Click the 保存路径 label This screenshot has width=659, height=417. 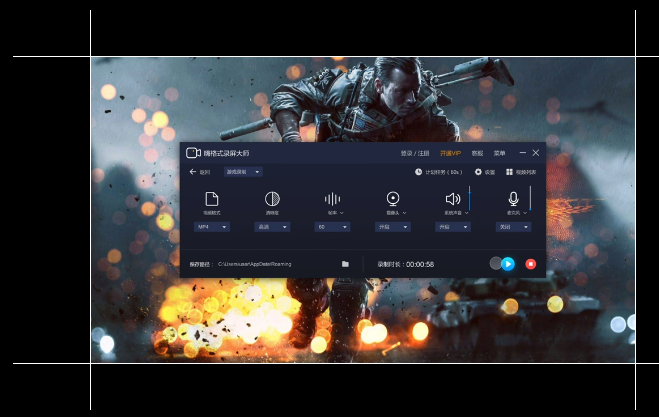(200, 264)
